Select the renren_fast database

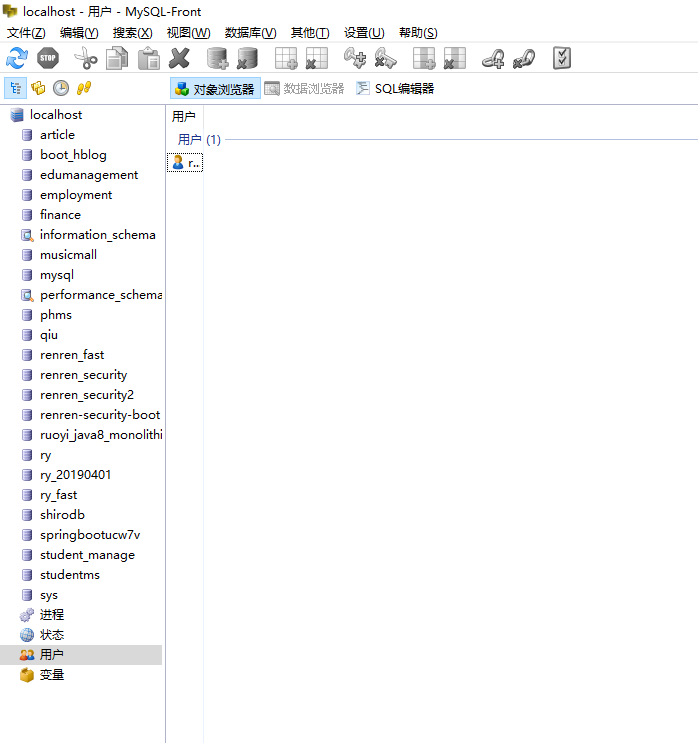click(72, 355)
